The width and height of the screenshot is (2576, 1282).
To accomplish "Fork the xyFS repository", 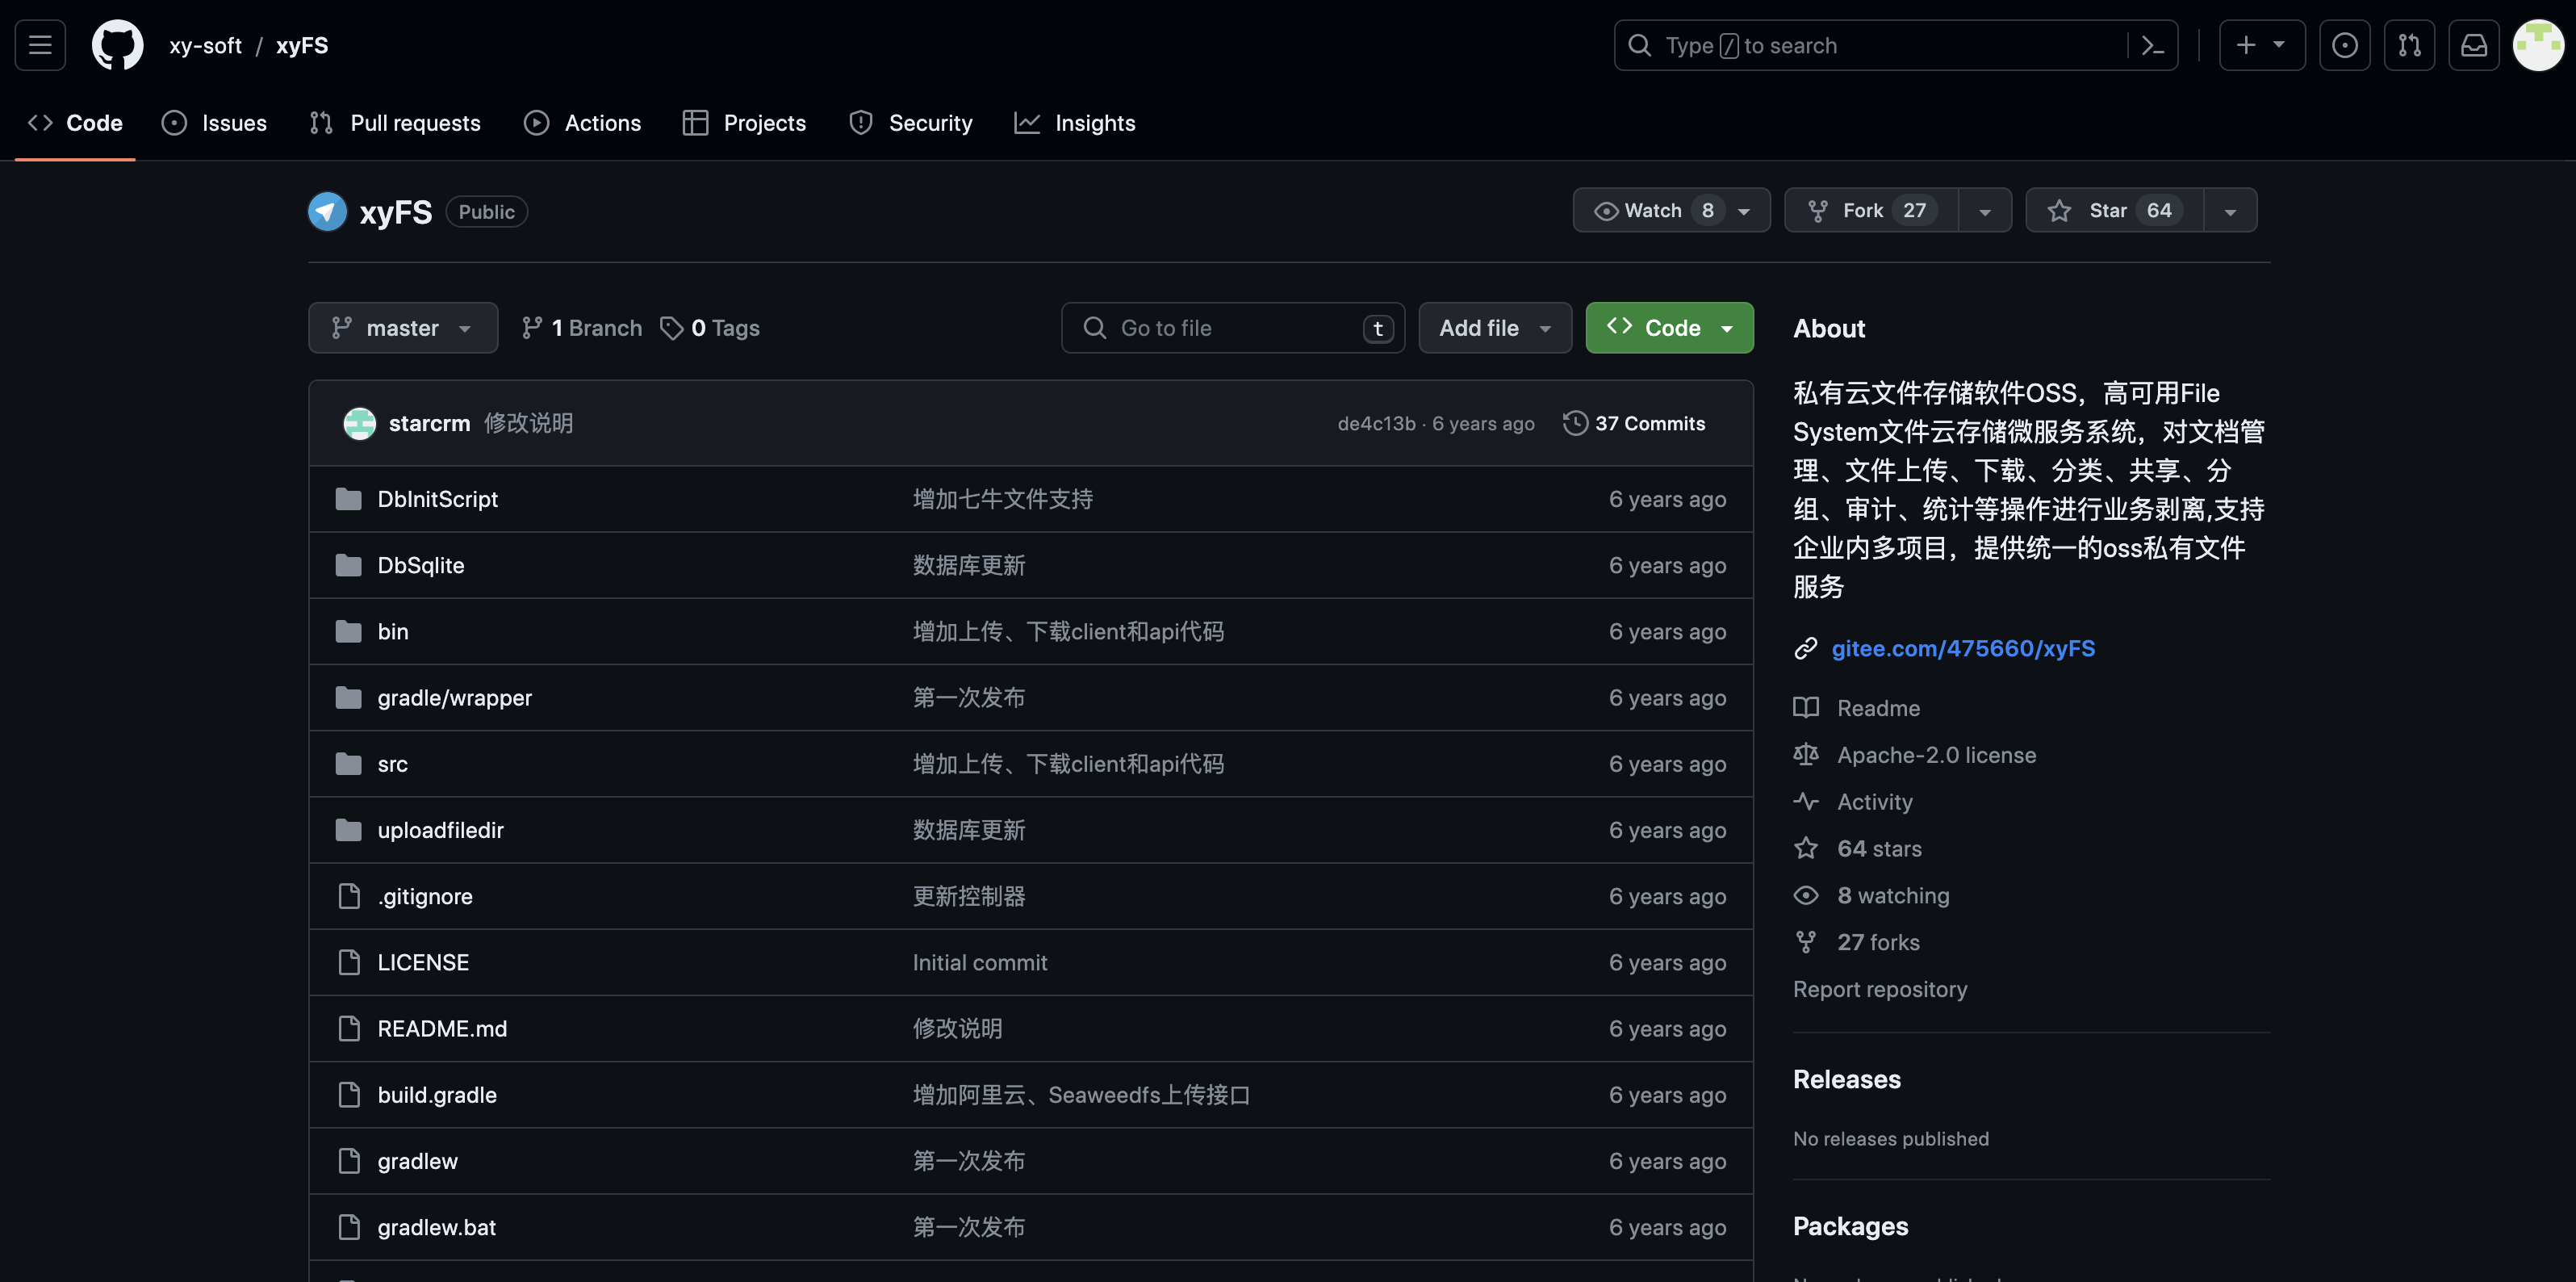I will pos(1871,210).
